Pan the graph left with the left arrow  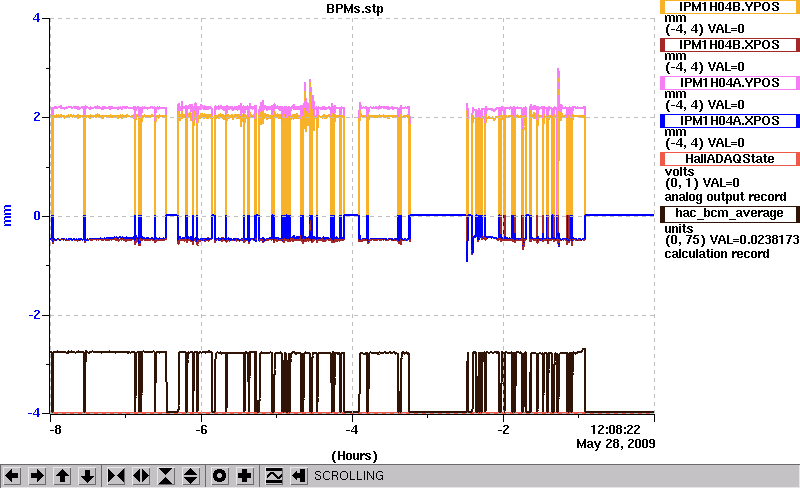click(12, 476)
